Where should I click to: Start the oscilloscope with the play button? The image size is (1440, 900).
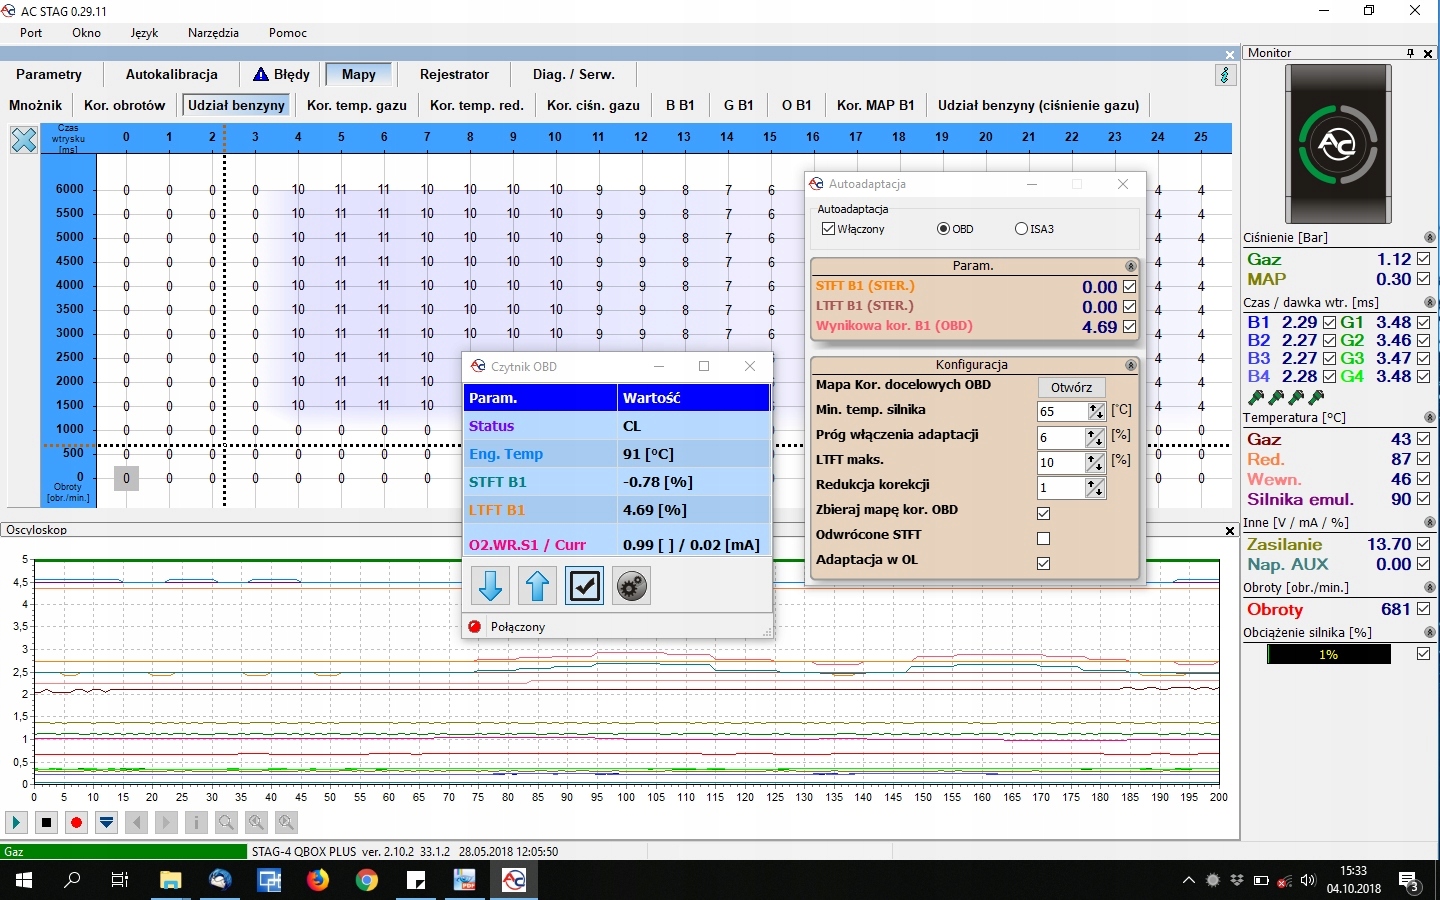click(x=16, y=823)
